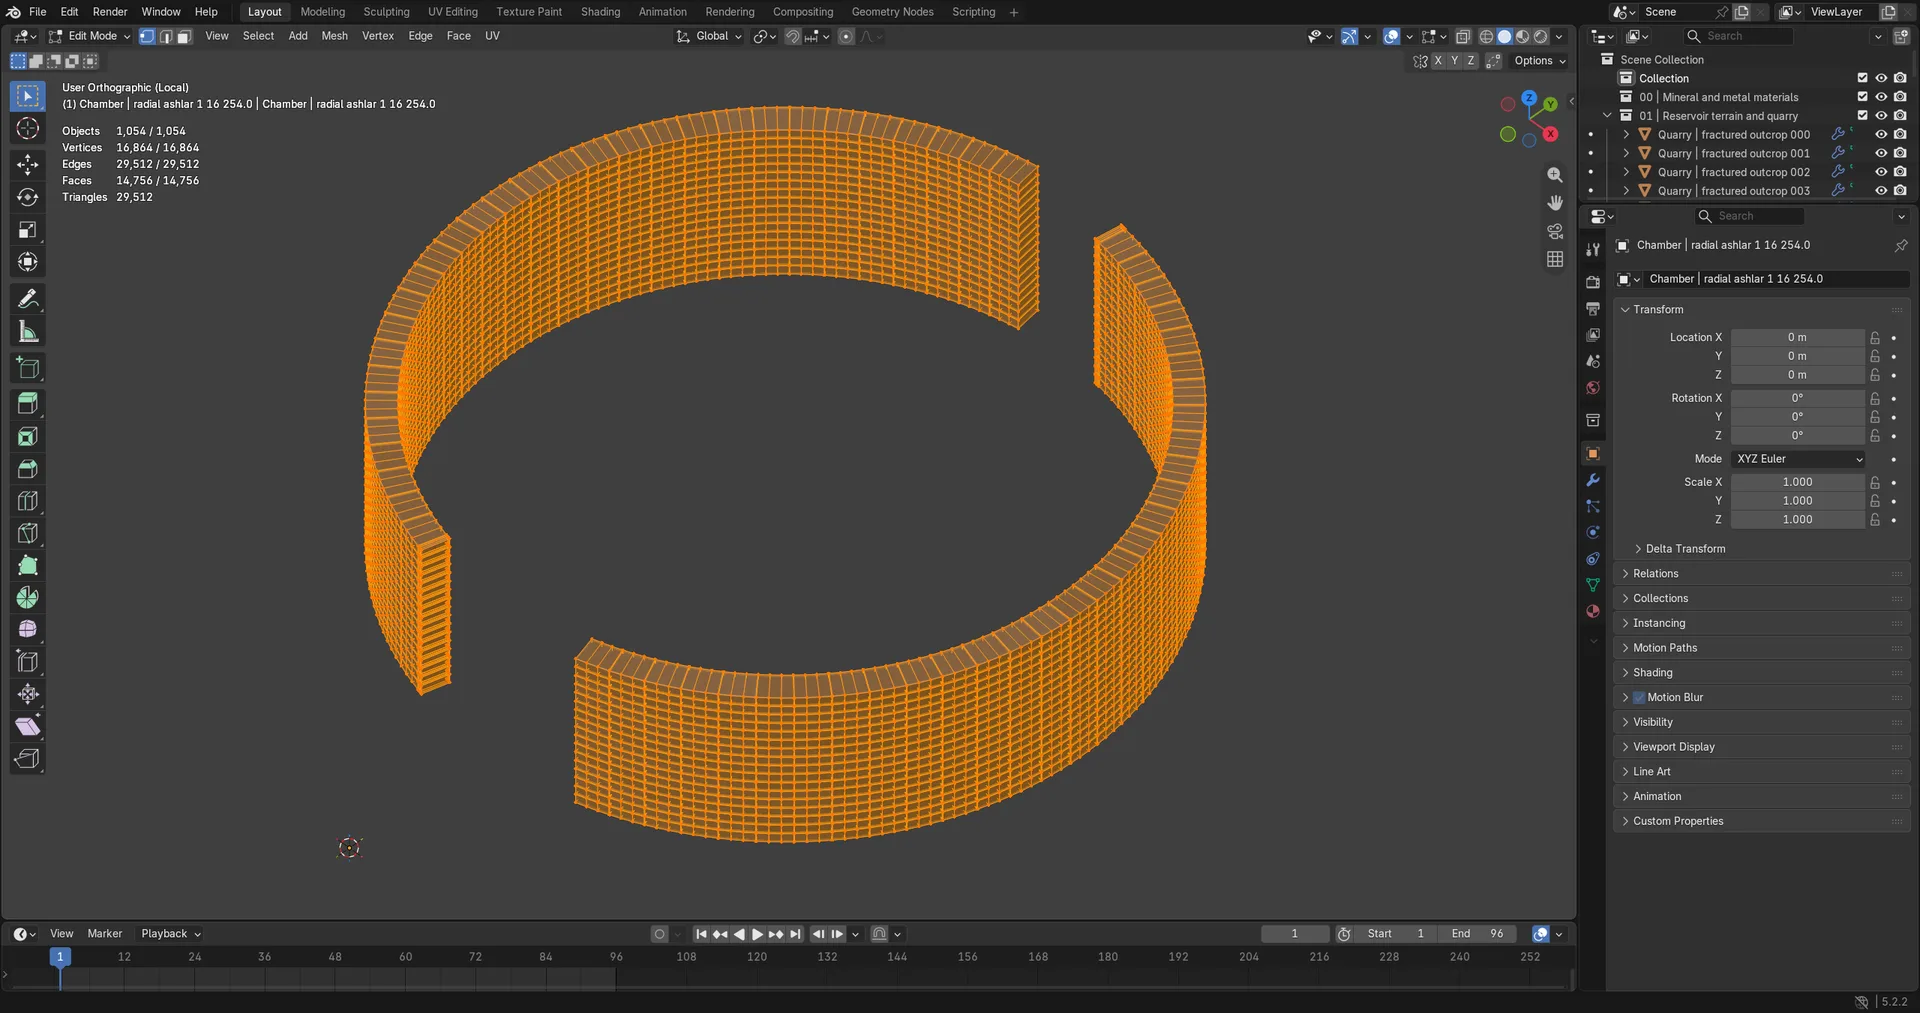The width and height of the screenshot is (1920, 1013).
Task: Choose the Measure tool
Action: (x=28, y=332)
